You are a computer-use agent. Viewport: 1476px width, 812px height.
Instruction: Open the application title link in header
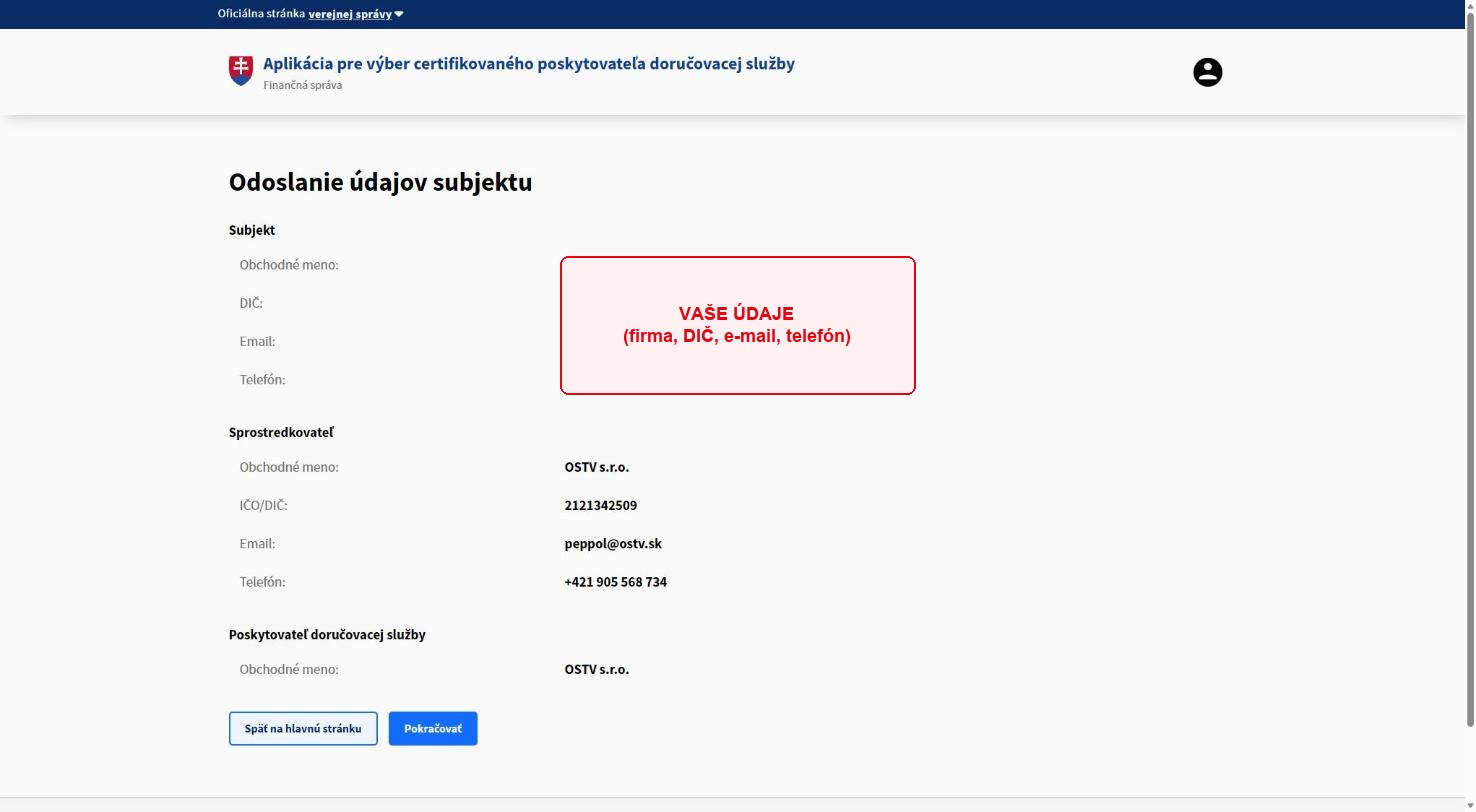(x=529, y=64)
